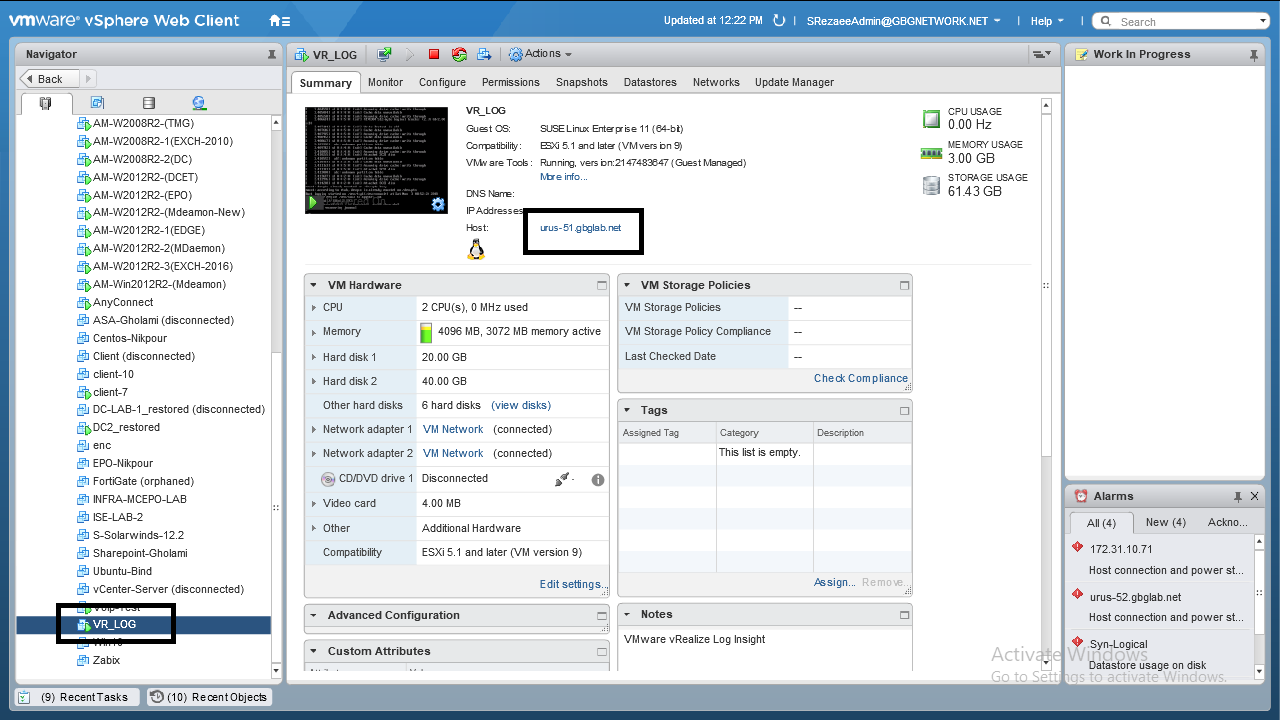The height and width of the screenshot is (720, 1280).
Task: Collapse the VM Hardware panel
Action: [x=313, y=285]
